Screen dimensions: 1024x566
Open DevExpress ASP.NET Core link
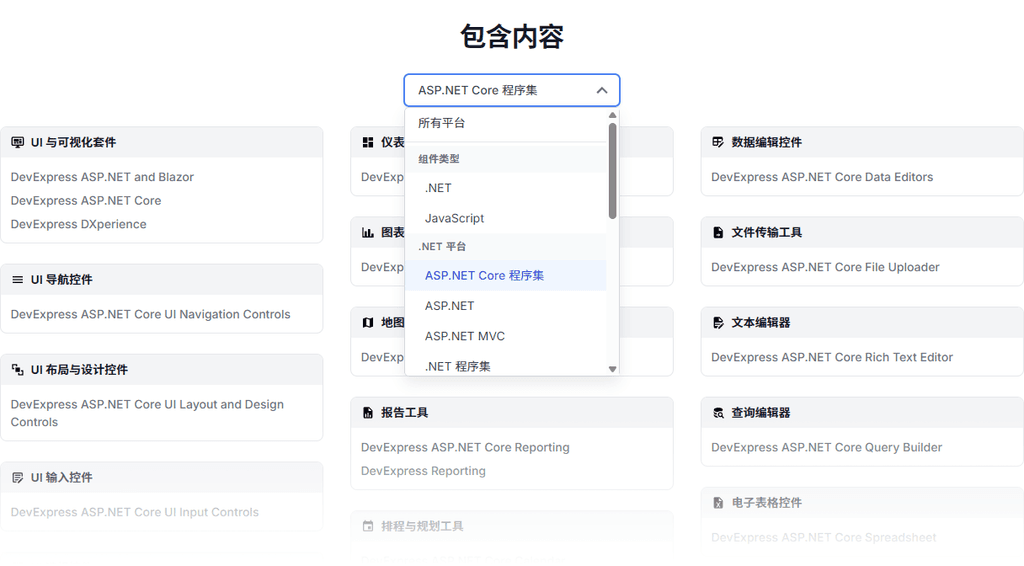coord(86,200)
